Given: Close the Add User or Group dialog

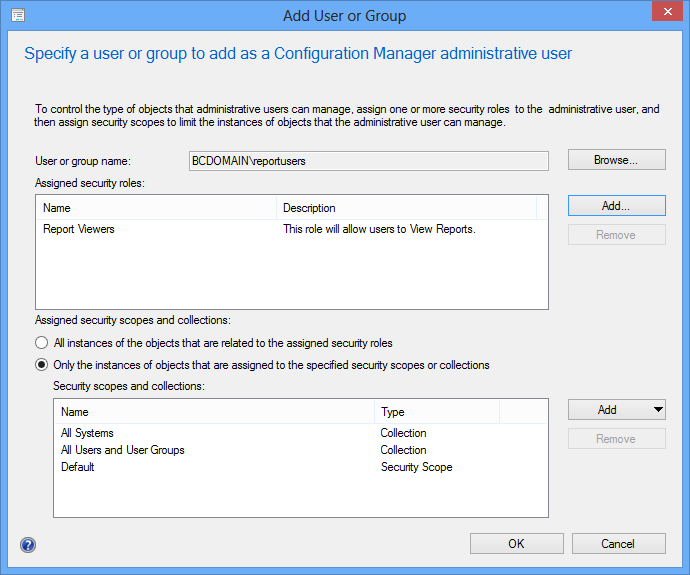Looking at the screenshot, I should tap(664, 14).
